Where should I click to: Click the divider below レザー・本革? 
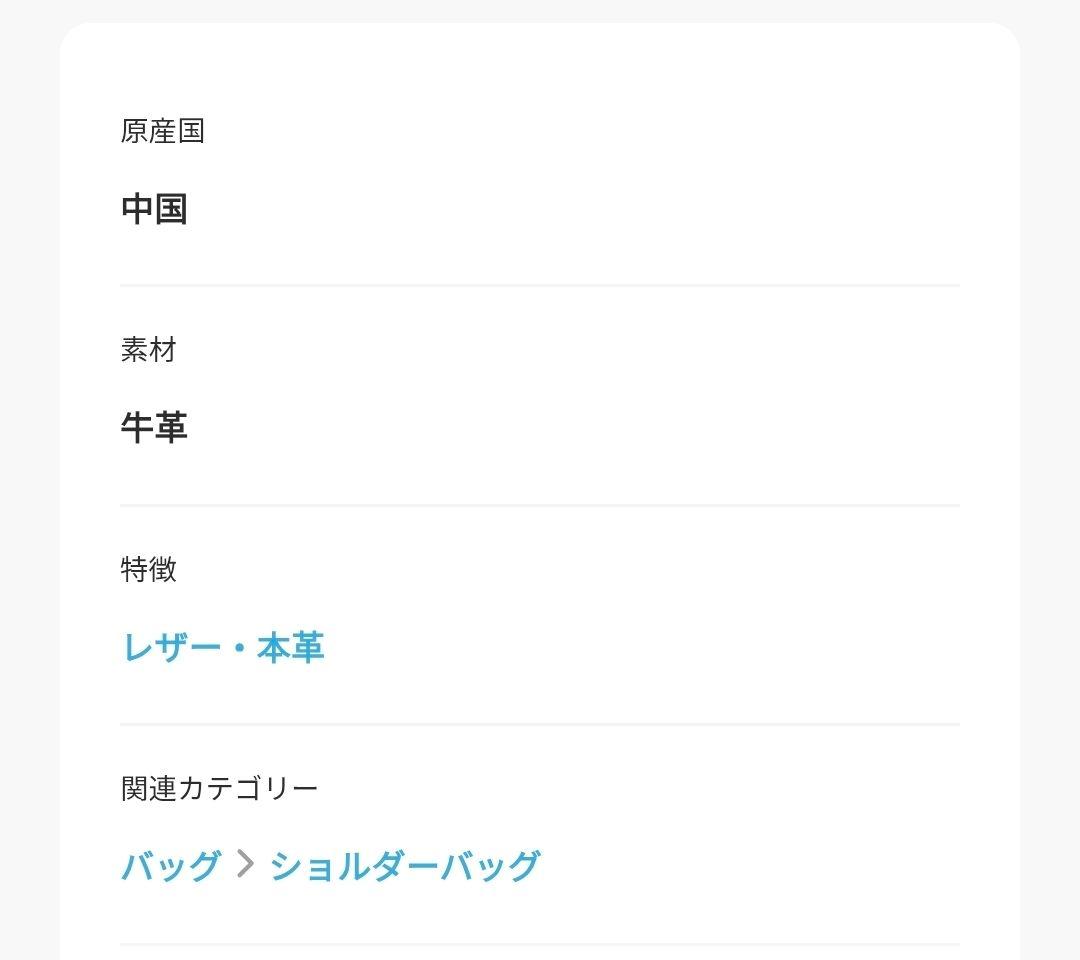pyautogui.click(x=540, y=724)
